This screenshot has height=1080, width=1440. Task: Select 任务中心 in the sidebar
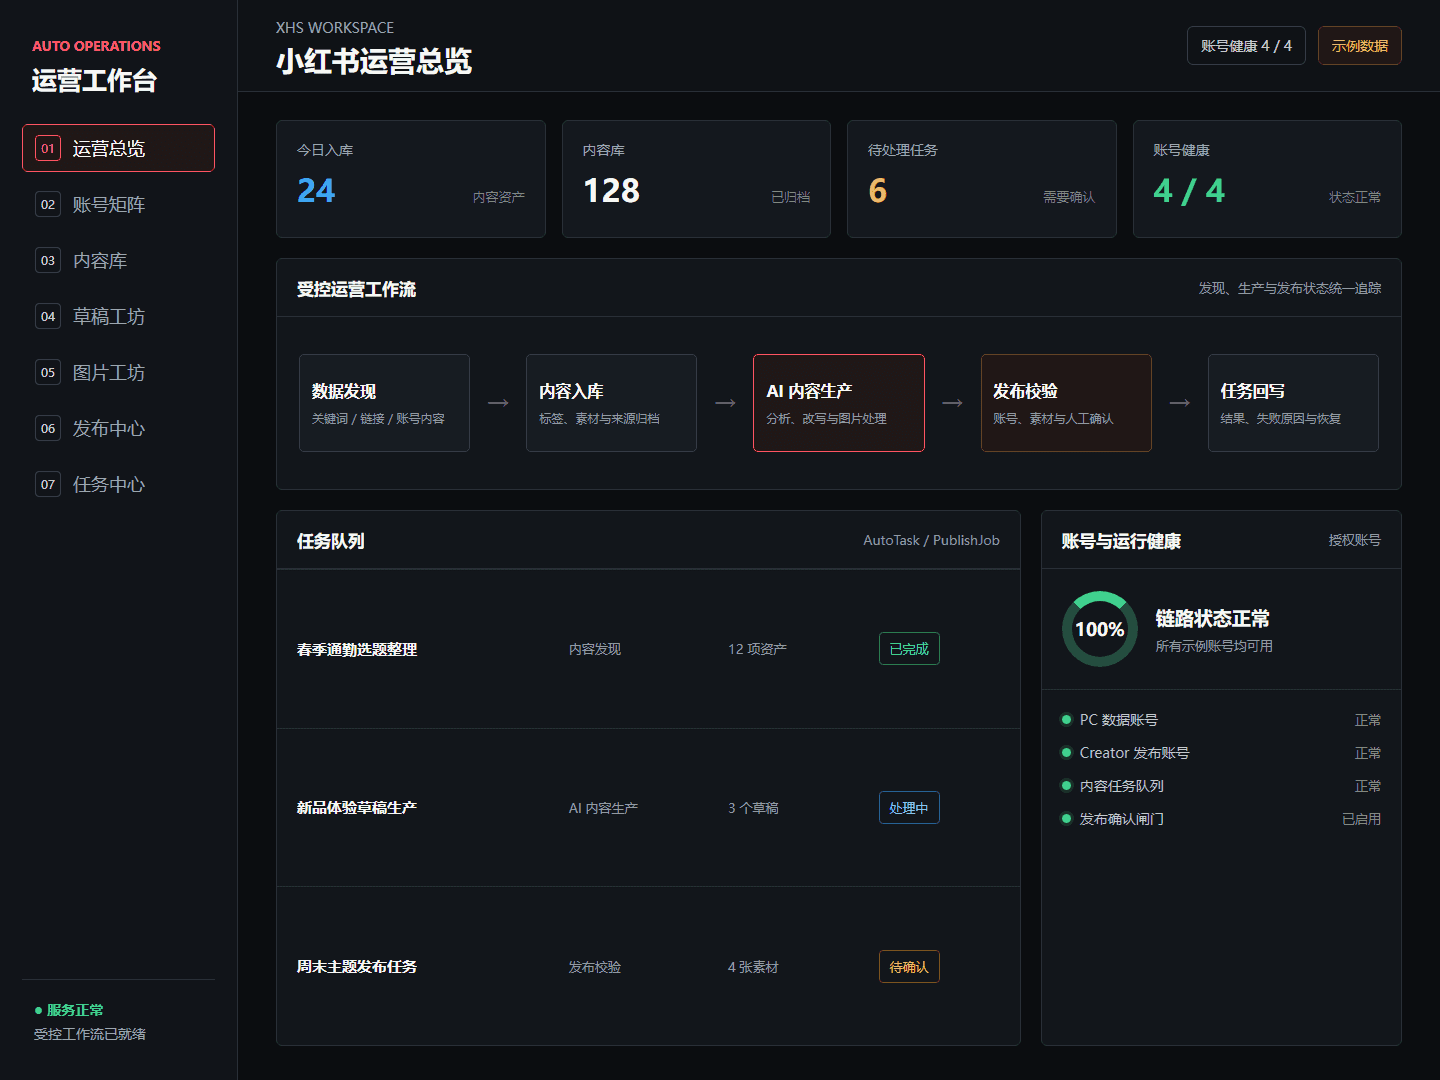pos(118,484)
